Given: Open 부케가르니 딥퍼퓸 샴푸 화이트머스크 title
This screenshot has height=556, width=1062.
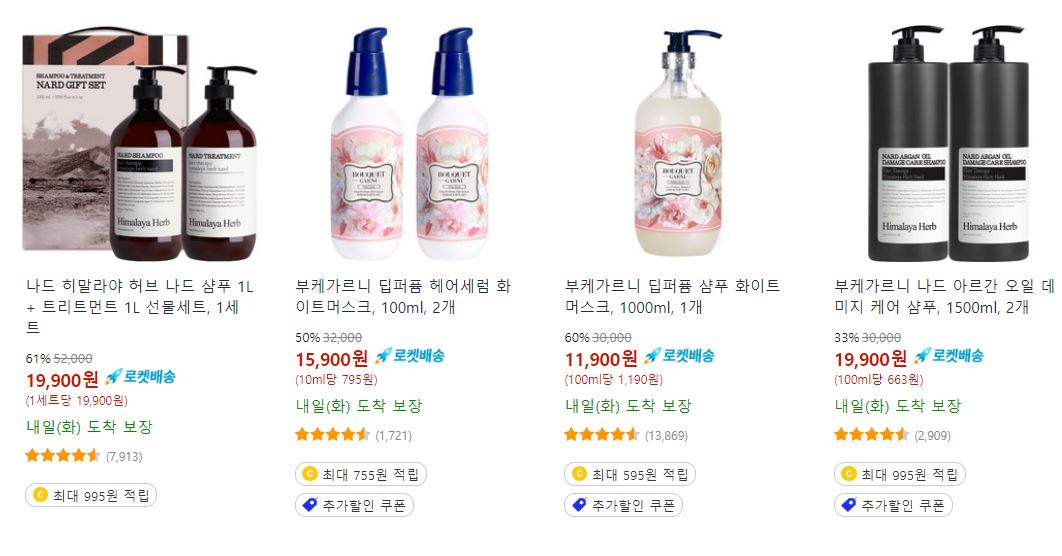Looking at the screenshot, I should (673, 297).
